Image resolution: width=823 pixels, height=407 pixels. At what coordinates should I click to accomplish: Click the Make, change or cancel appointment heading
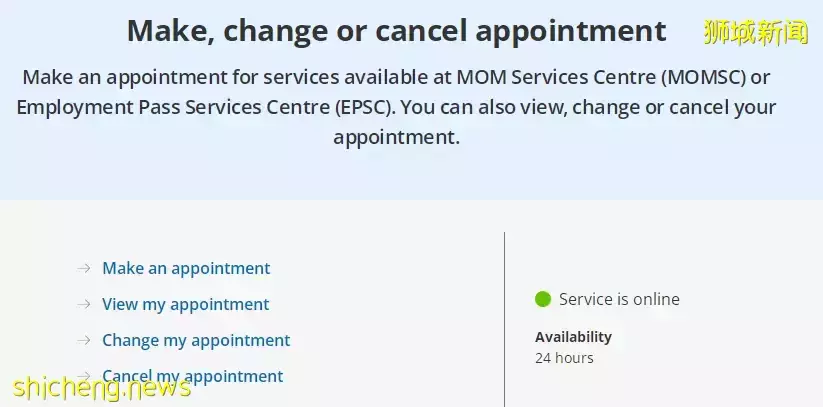coord(396,31)
